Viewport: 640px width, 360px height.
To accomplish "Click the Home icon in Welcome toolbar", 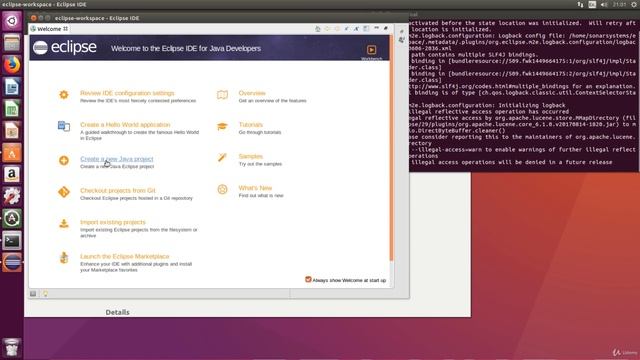I will click(x=318, y=29).
